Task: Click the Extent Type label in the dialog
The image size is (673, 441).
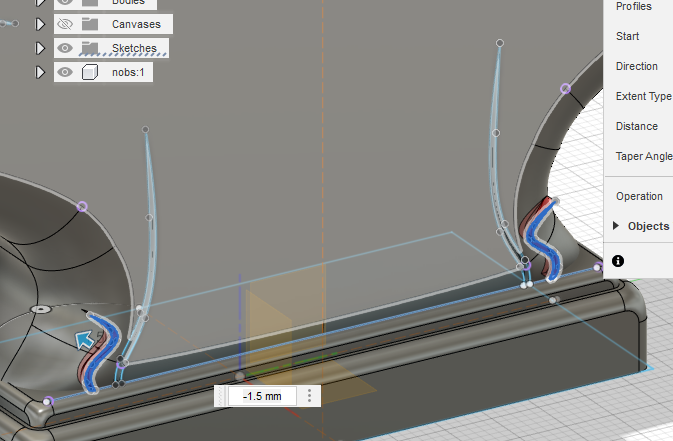Action: (x=643, y=96)
